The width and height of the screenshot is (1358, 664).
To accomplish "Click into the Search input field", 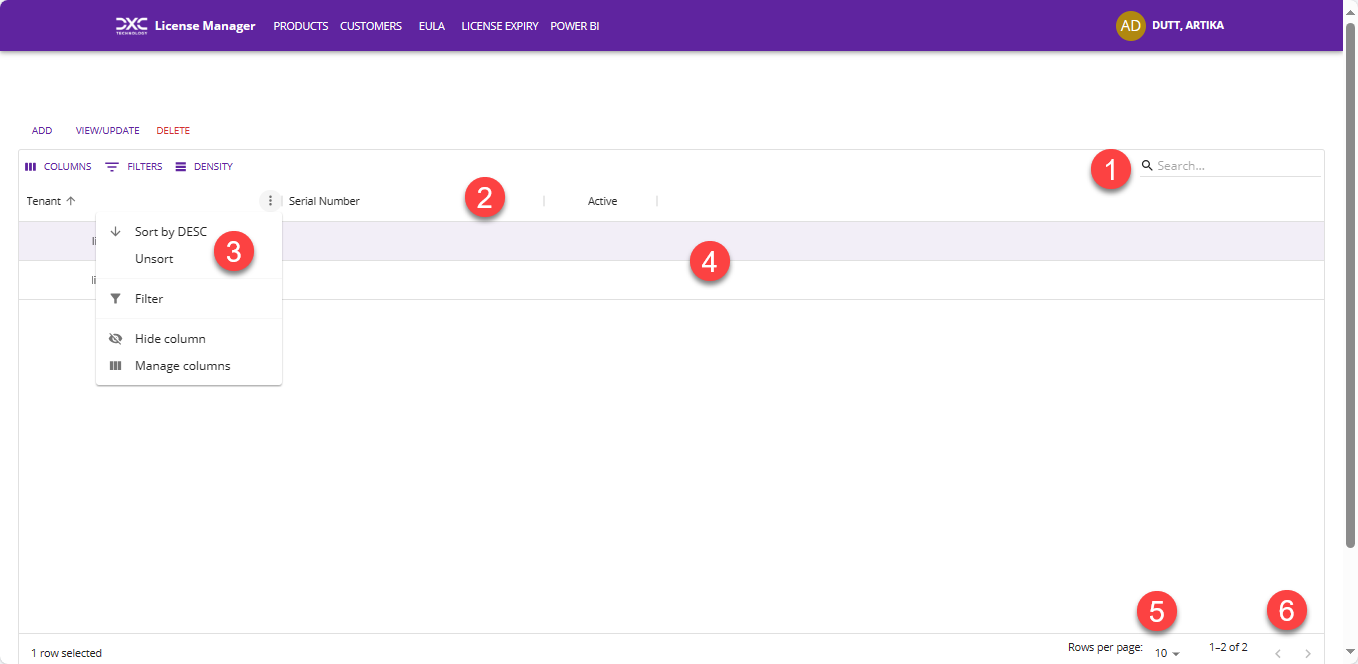I will point(1236,166).
